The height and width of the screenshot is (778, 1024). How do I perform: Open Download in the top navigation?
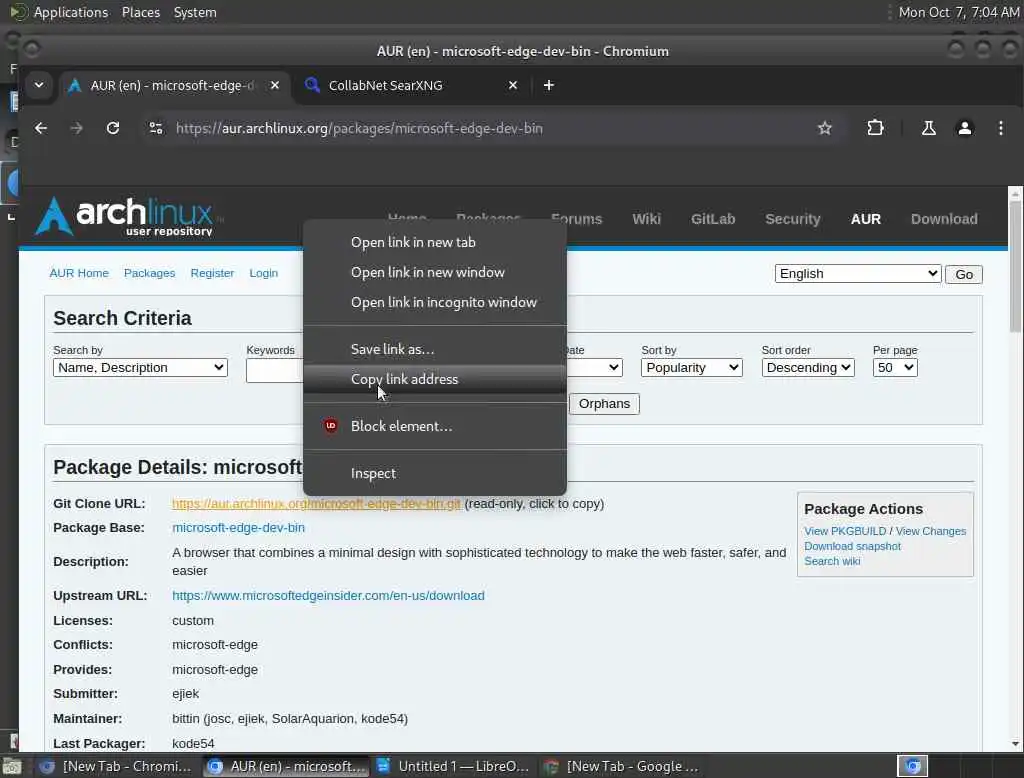[944, 219]
